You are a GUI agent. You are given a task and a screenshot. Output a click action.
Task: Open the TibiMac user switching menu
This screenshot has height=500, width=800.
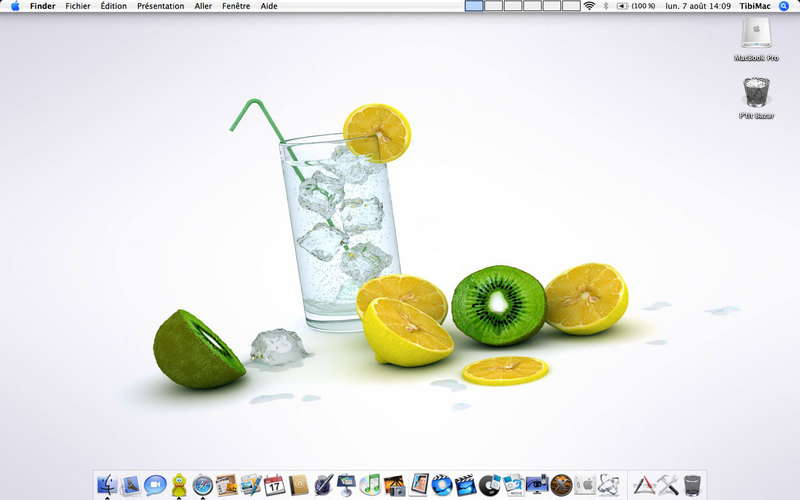click(x=755, y=6)
